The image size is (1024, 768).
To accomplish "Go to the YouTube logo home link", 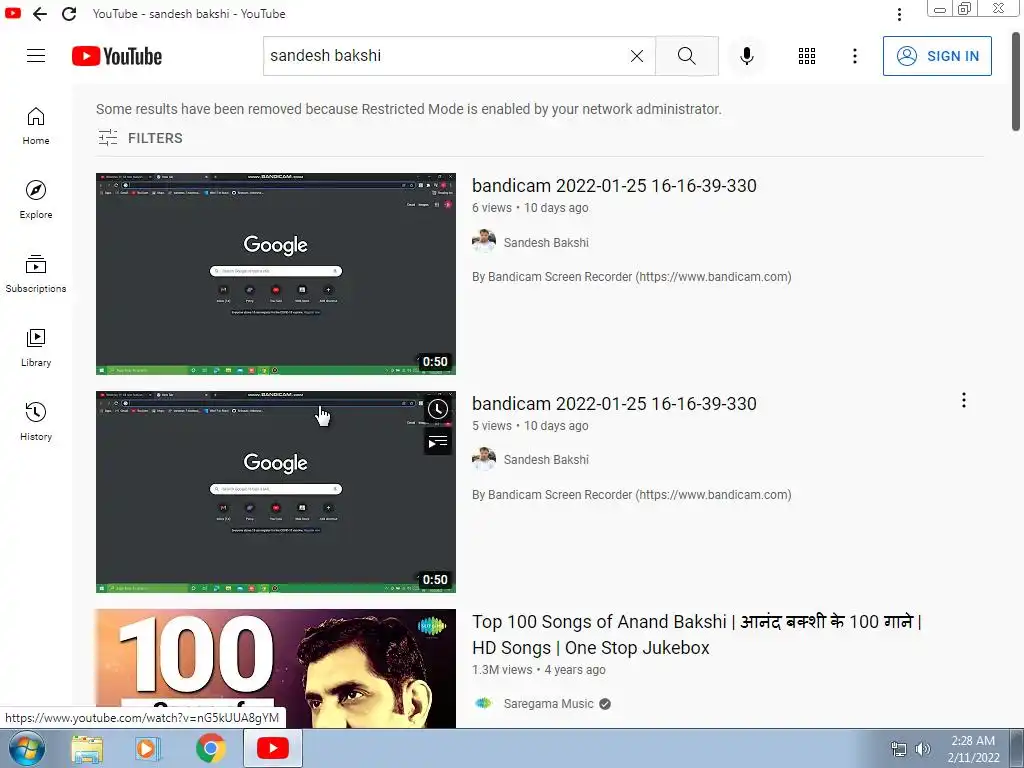I will click(117, 56).
